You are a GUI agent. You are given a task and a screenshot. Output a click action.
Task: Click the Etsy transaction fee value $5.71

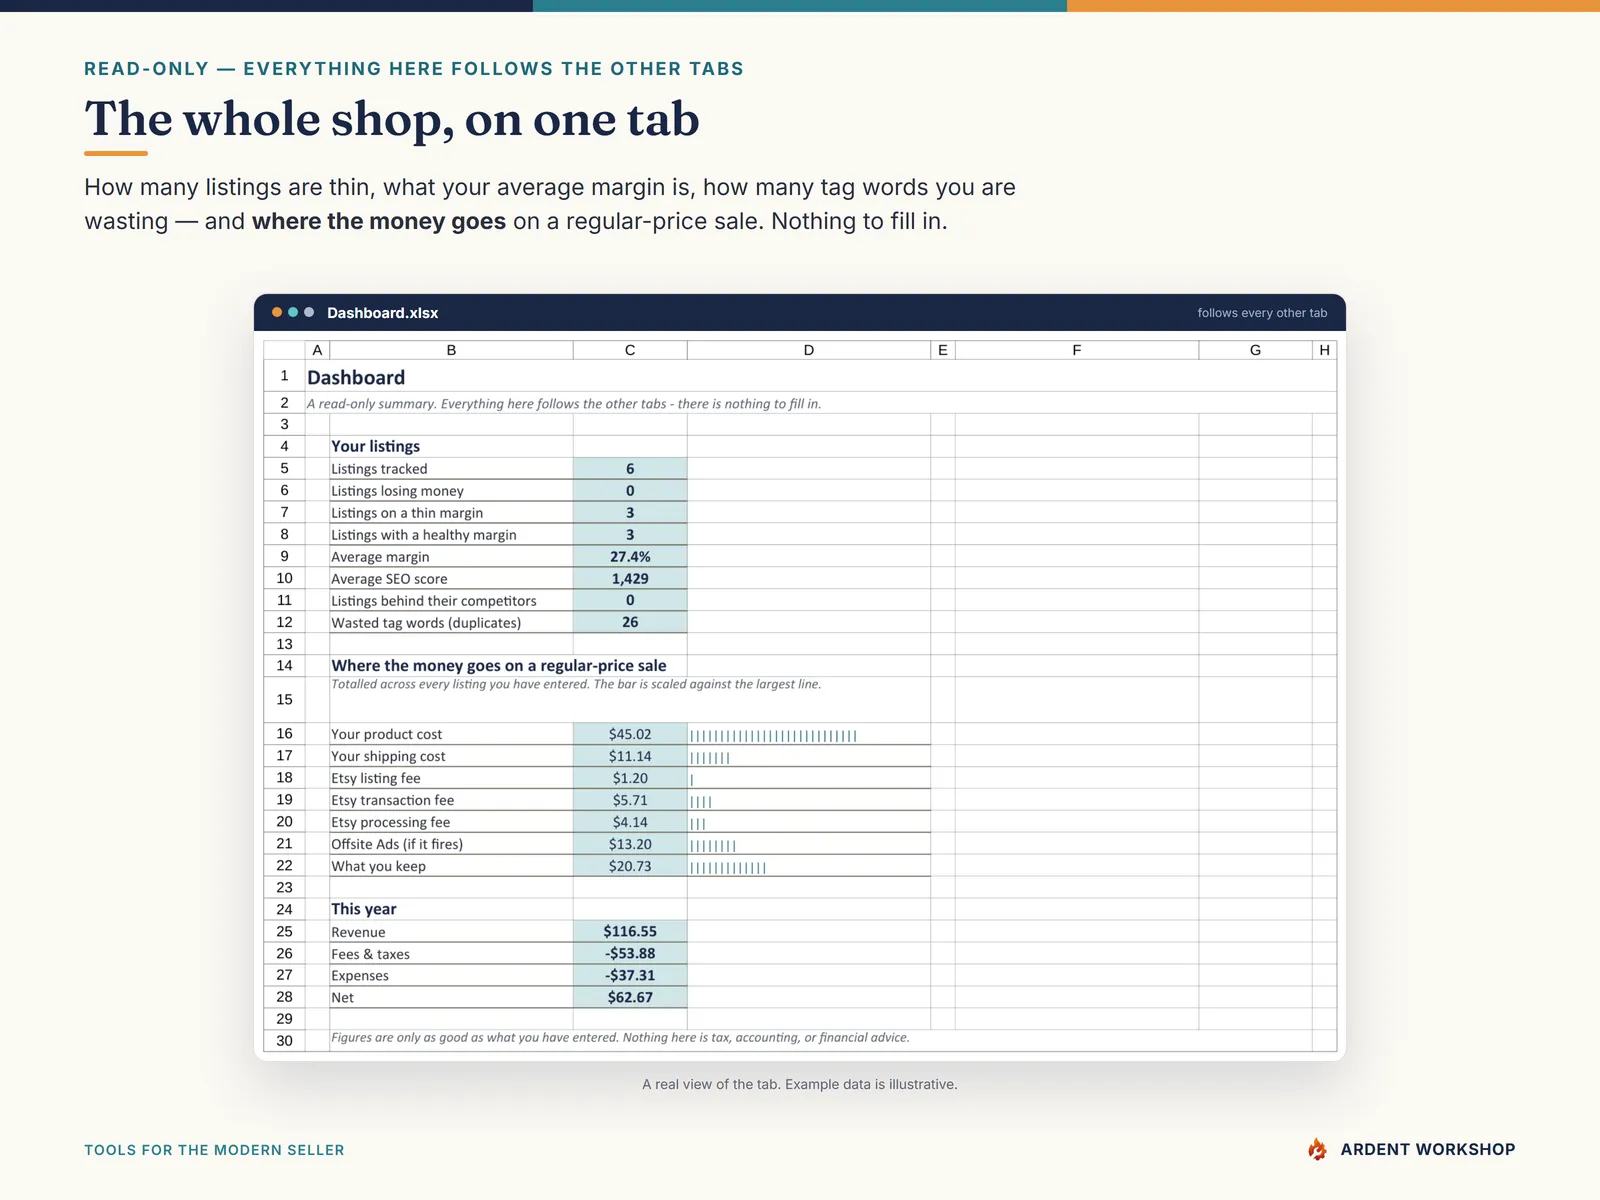pyautogui.click(x=630, y=800)
